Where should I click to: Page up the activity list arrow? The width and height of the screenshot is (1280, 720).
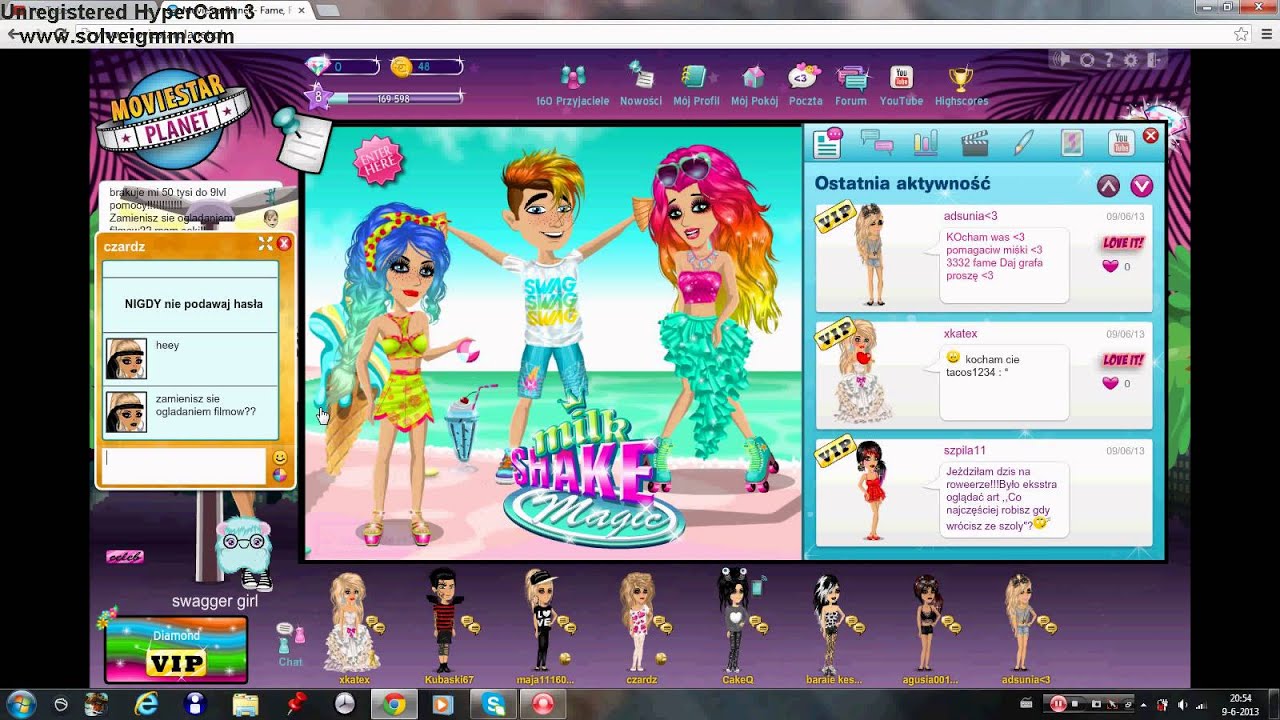(1108, 185)
